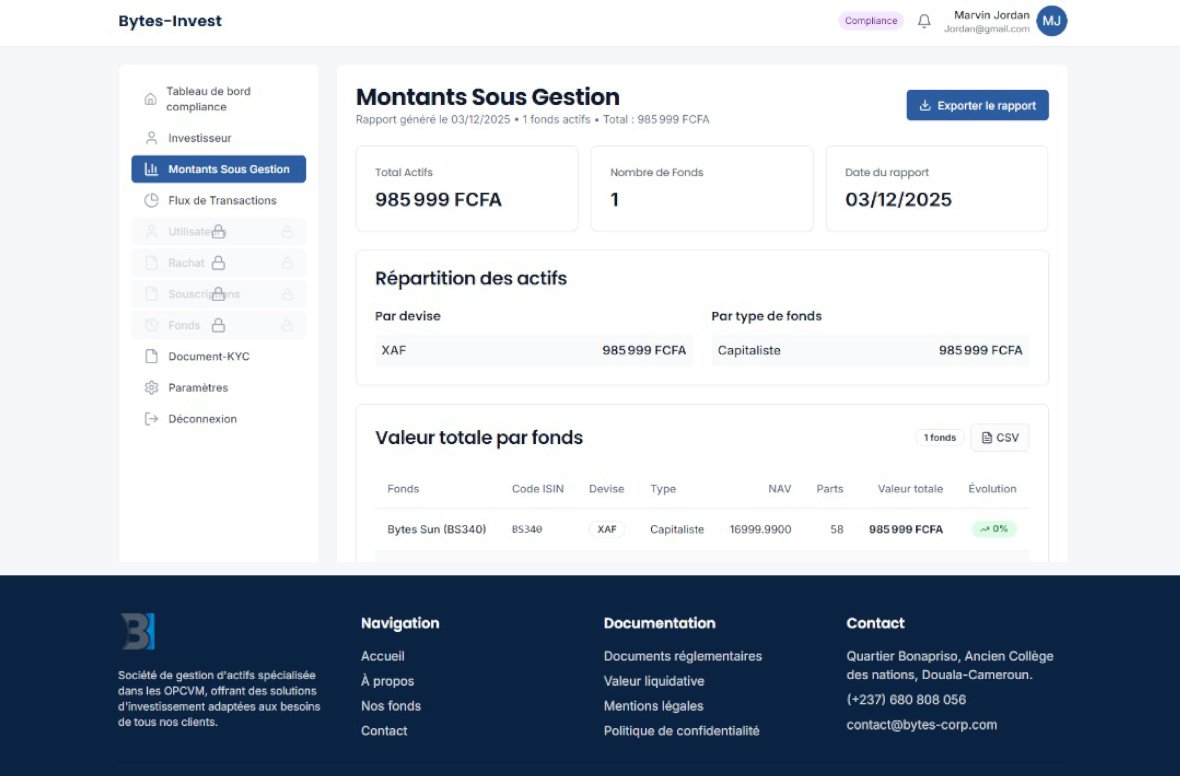Open the Valeur liquidative footer link
This screenshot has height=776, width=1180.
654,681
